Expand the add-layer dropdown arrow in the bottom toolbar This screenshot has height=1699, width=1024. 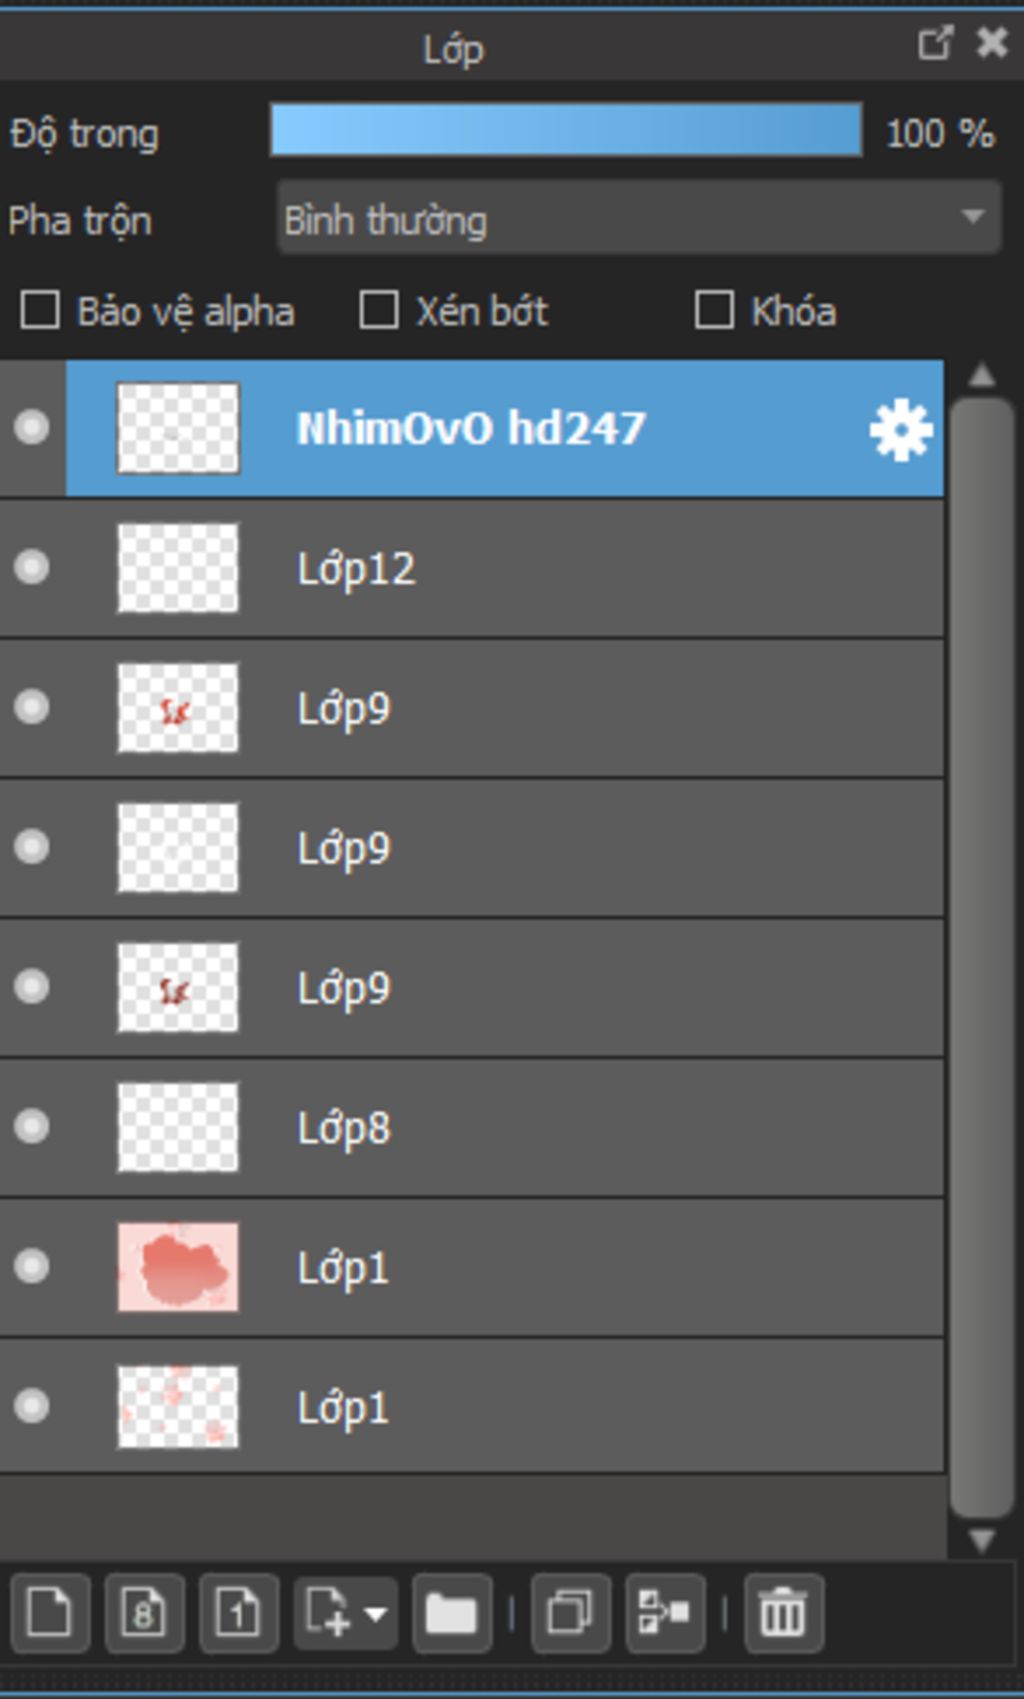(376, 1613)
